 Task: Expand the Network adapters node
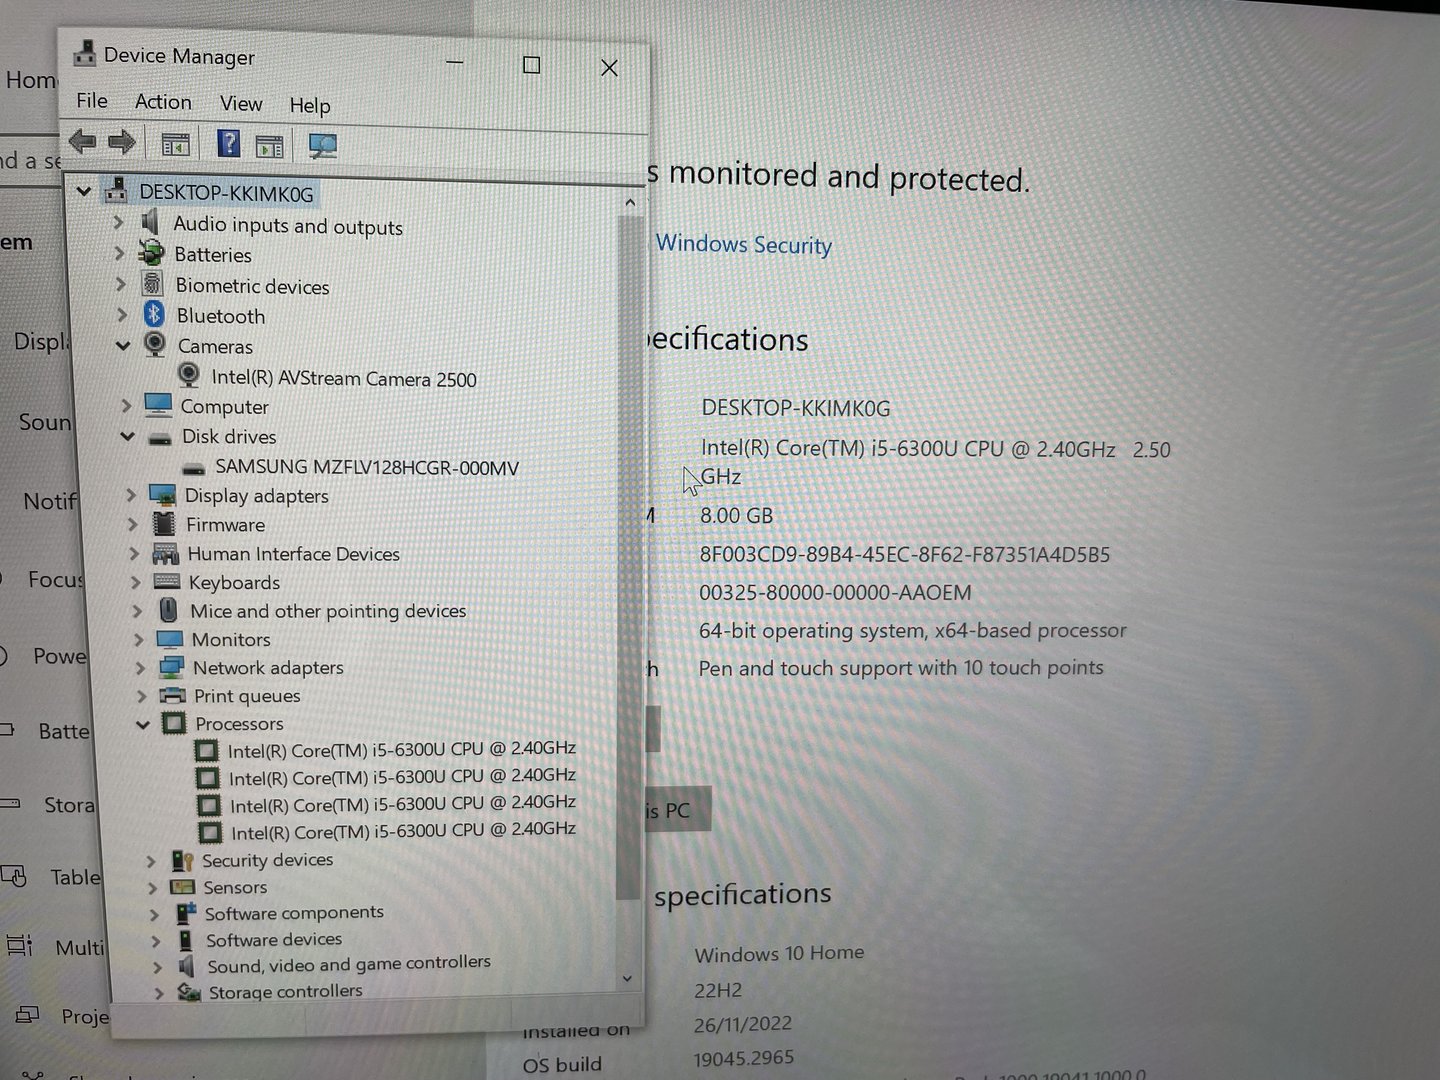tap(140, 667)
